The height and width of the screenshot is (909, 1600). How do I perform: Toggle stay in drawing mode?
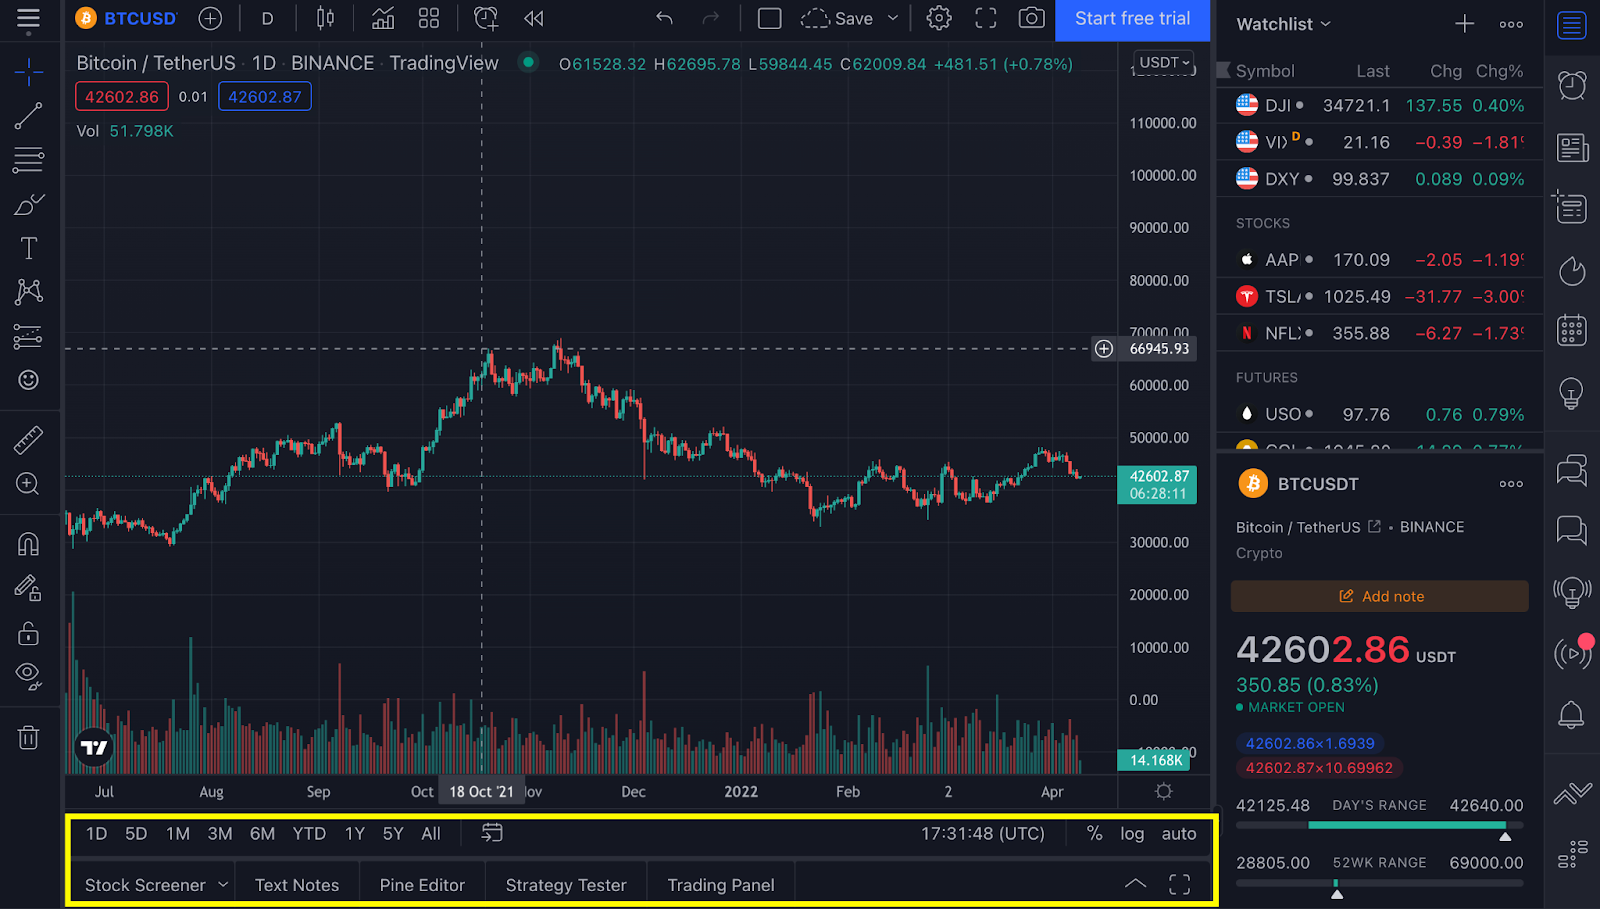(x=28, y=588)
